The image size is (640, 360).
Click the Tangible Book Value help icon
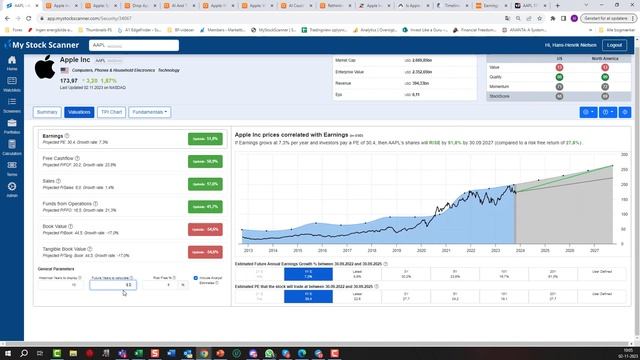pos(90,249)
